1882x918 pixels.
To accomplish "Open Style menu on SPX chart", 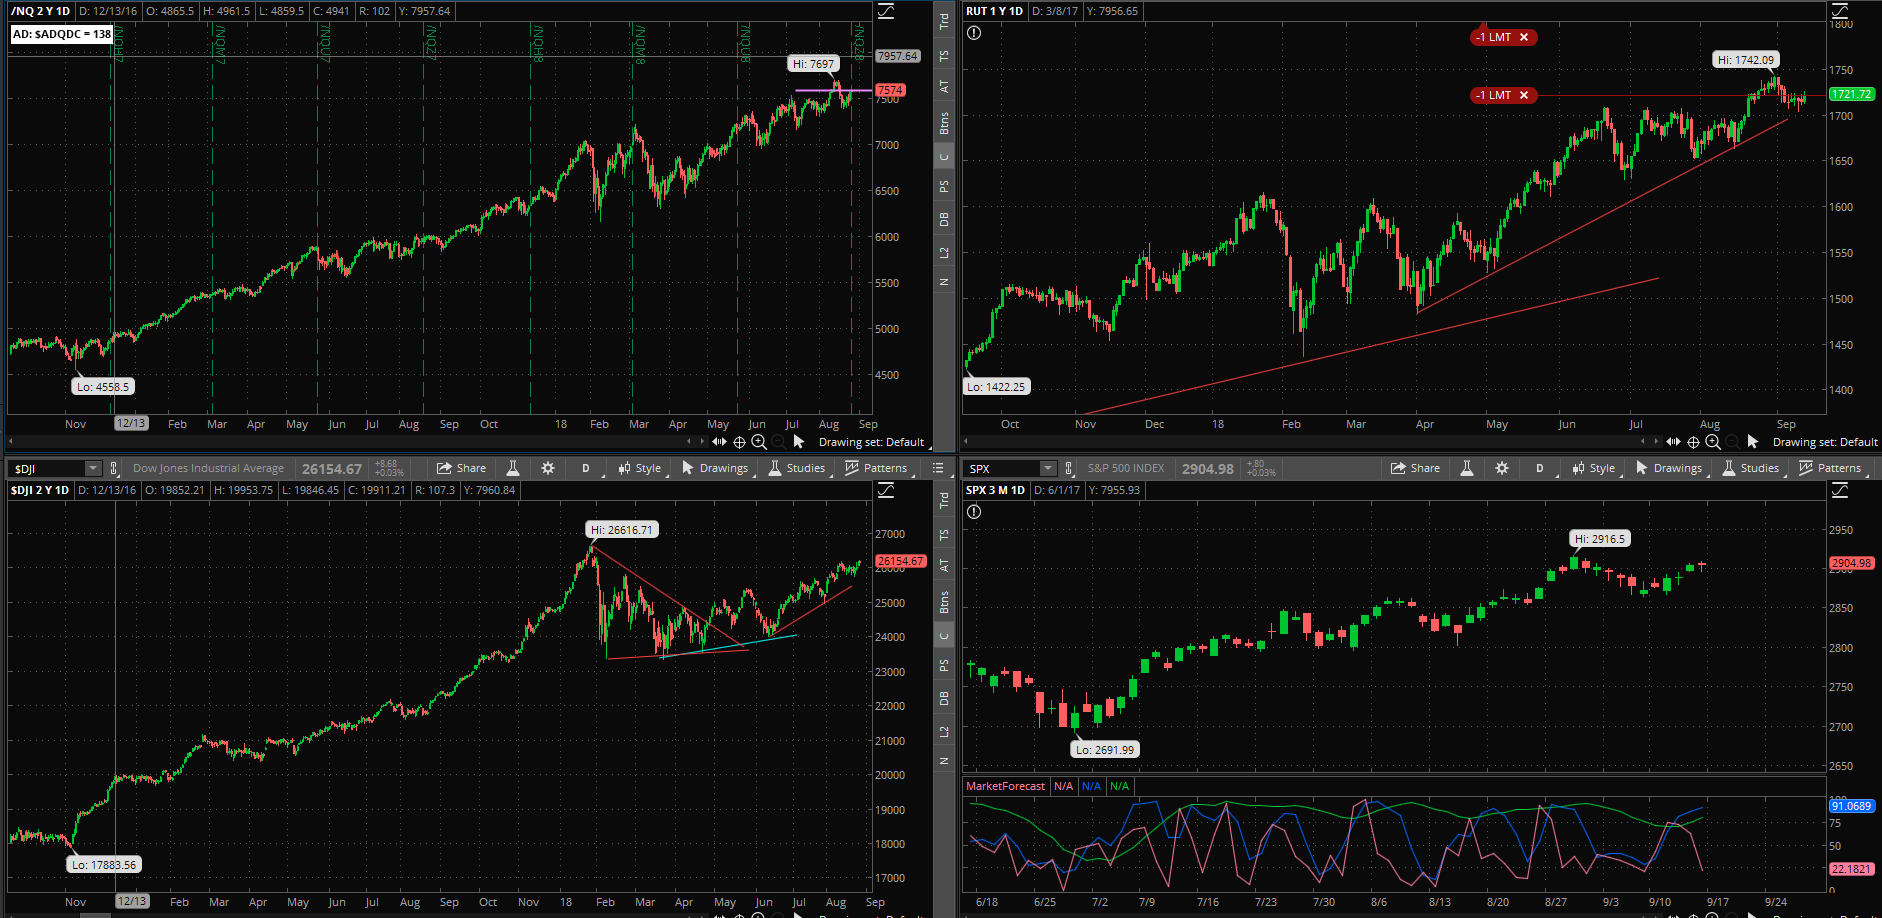I will click(x=1595, y=468).
